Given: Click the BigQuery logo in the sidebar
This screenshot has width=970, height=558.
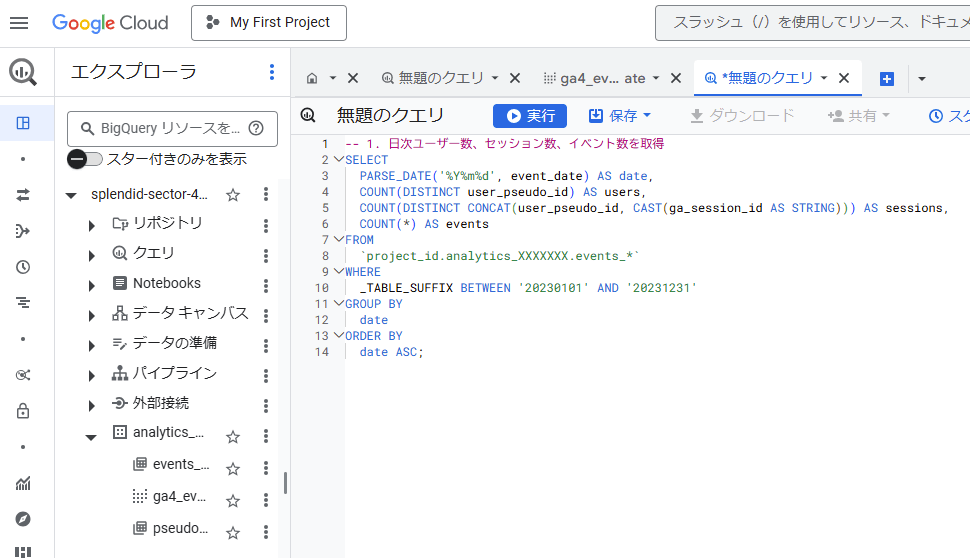Looking at the screenshot, I should point(23,72).
